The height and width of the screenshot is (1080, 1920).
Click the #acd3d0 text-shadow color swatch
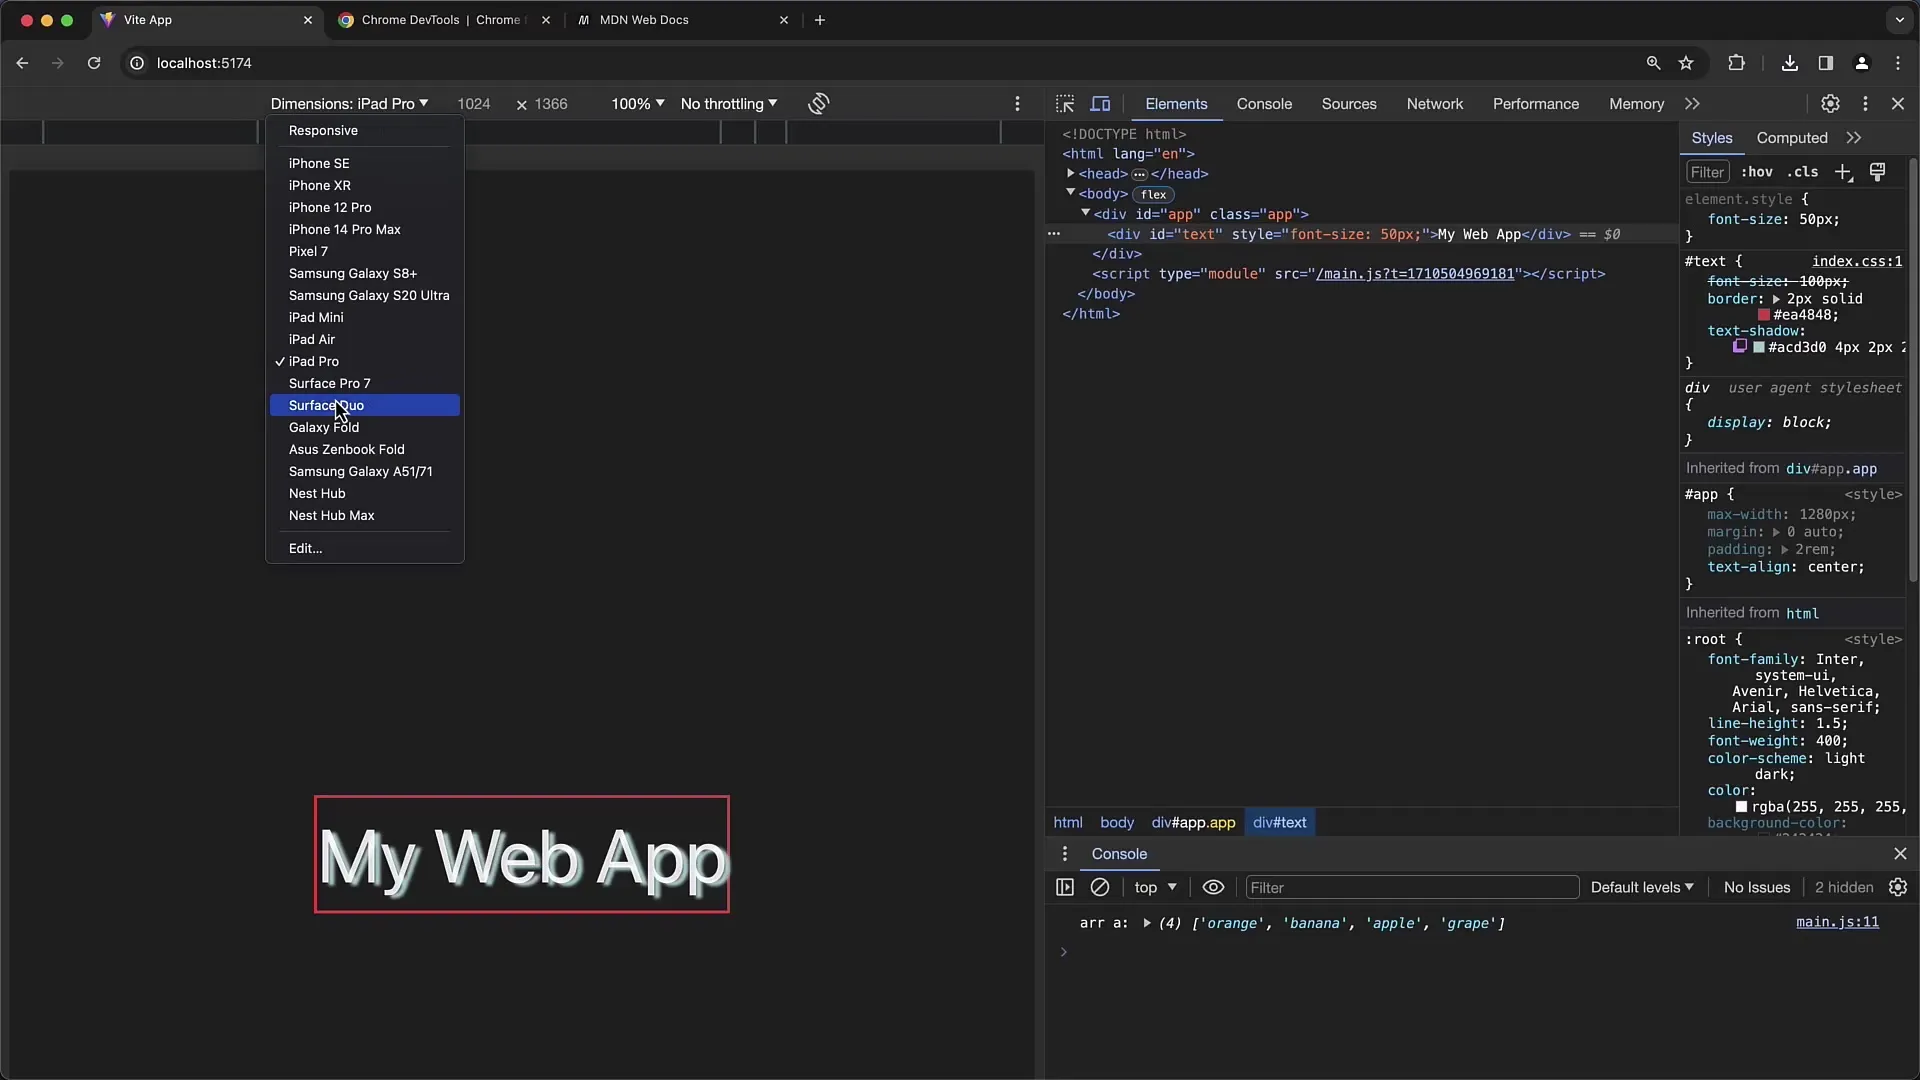pyautogui.click(x=1762, y=347)
